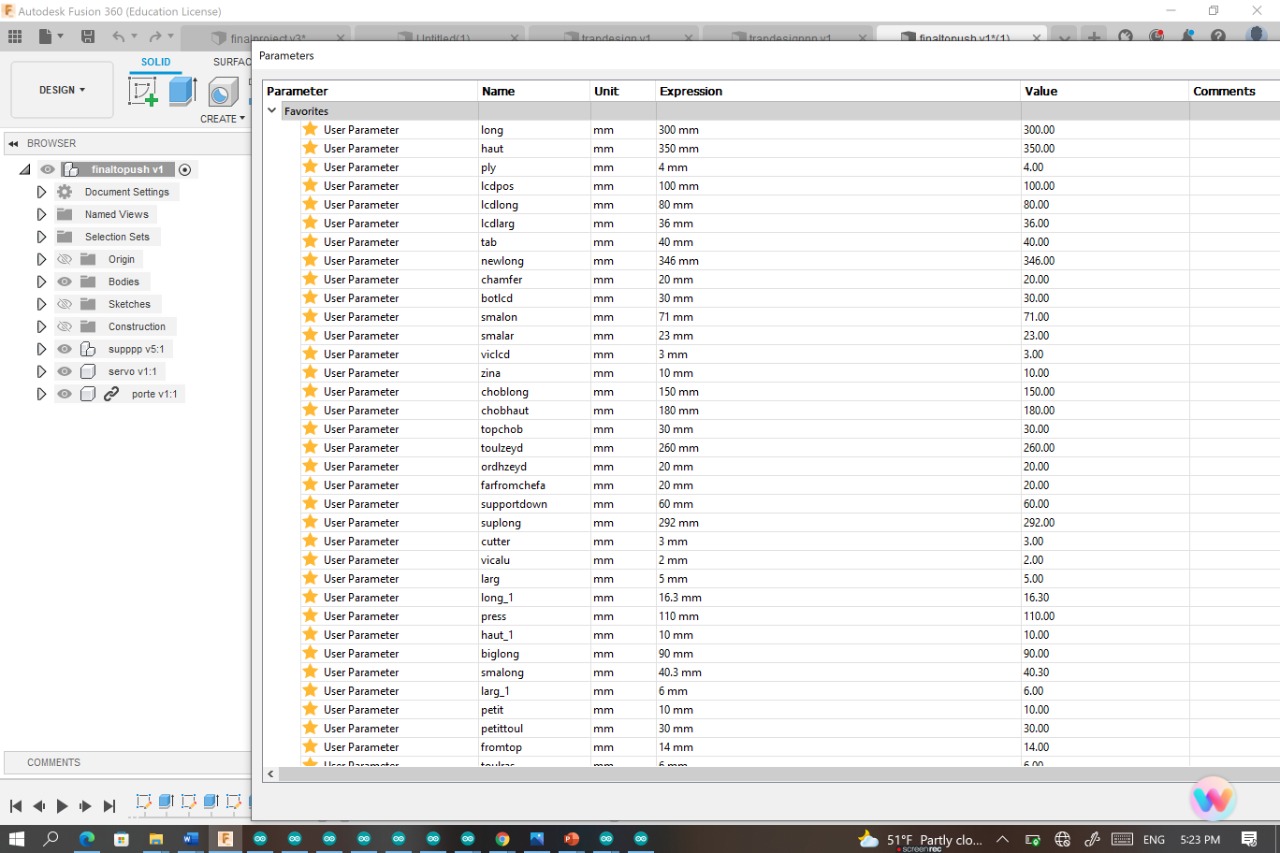Expand the Origin folder

41,260
